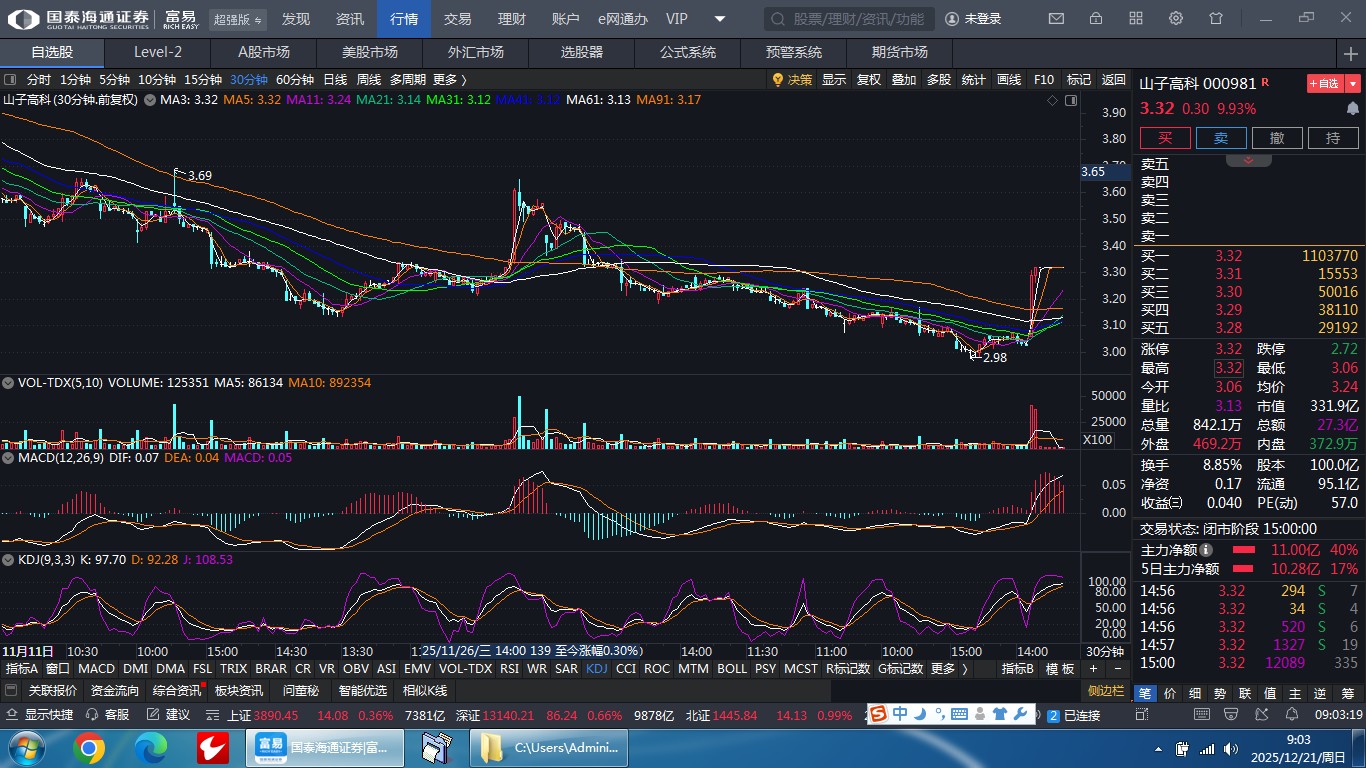Click the red 买 buy button

[x=1165, y=138]
